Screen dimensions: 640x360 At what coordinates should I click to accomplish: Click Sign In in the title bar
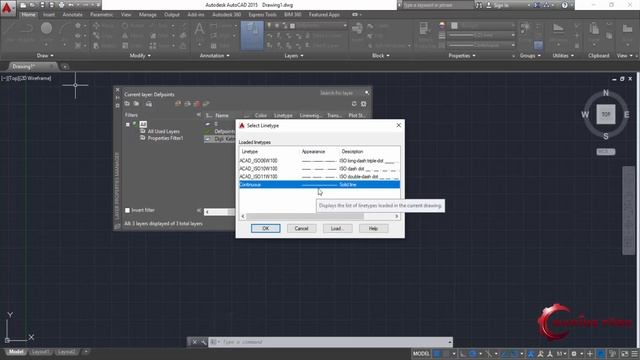(498, 5)
